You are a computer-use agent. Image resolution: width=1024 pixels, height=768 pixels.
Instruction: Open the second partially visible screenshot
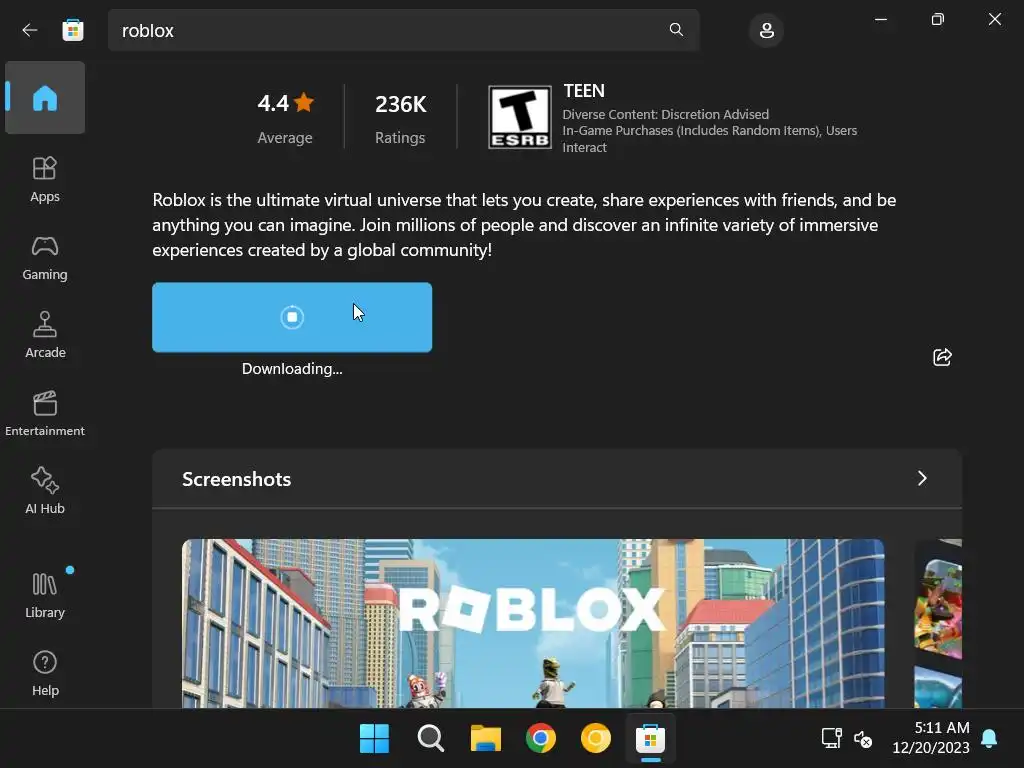tap(938, 624)
